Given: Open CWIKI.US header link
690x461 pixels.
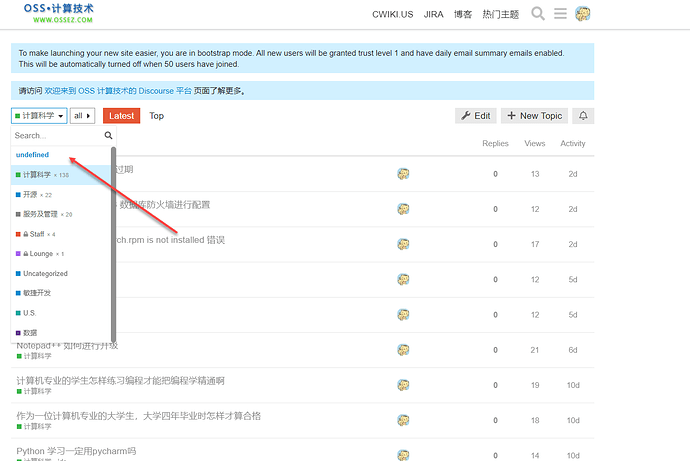Looking at the screenshot, I should [393, 15].
